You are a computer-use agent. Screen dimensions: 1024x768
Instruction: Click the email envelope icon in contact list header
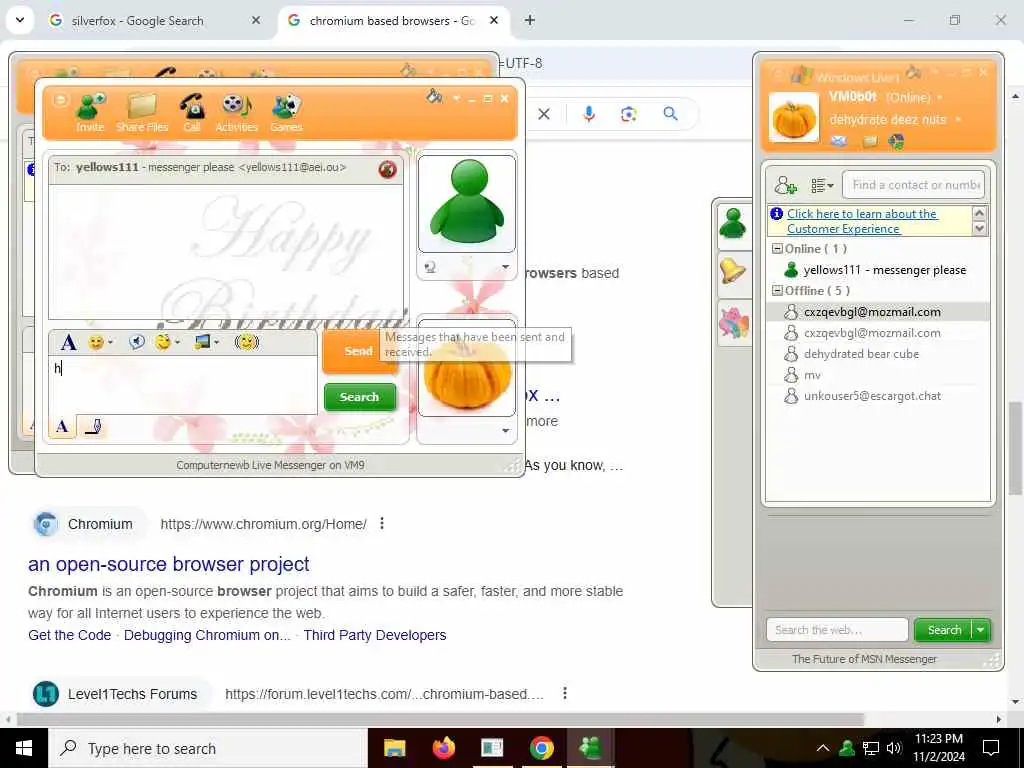pos(839,140)
